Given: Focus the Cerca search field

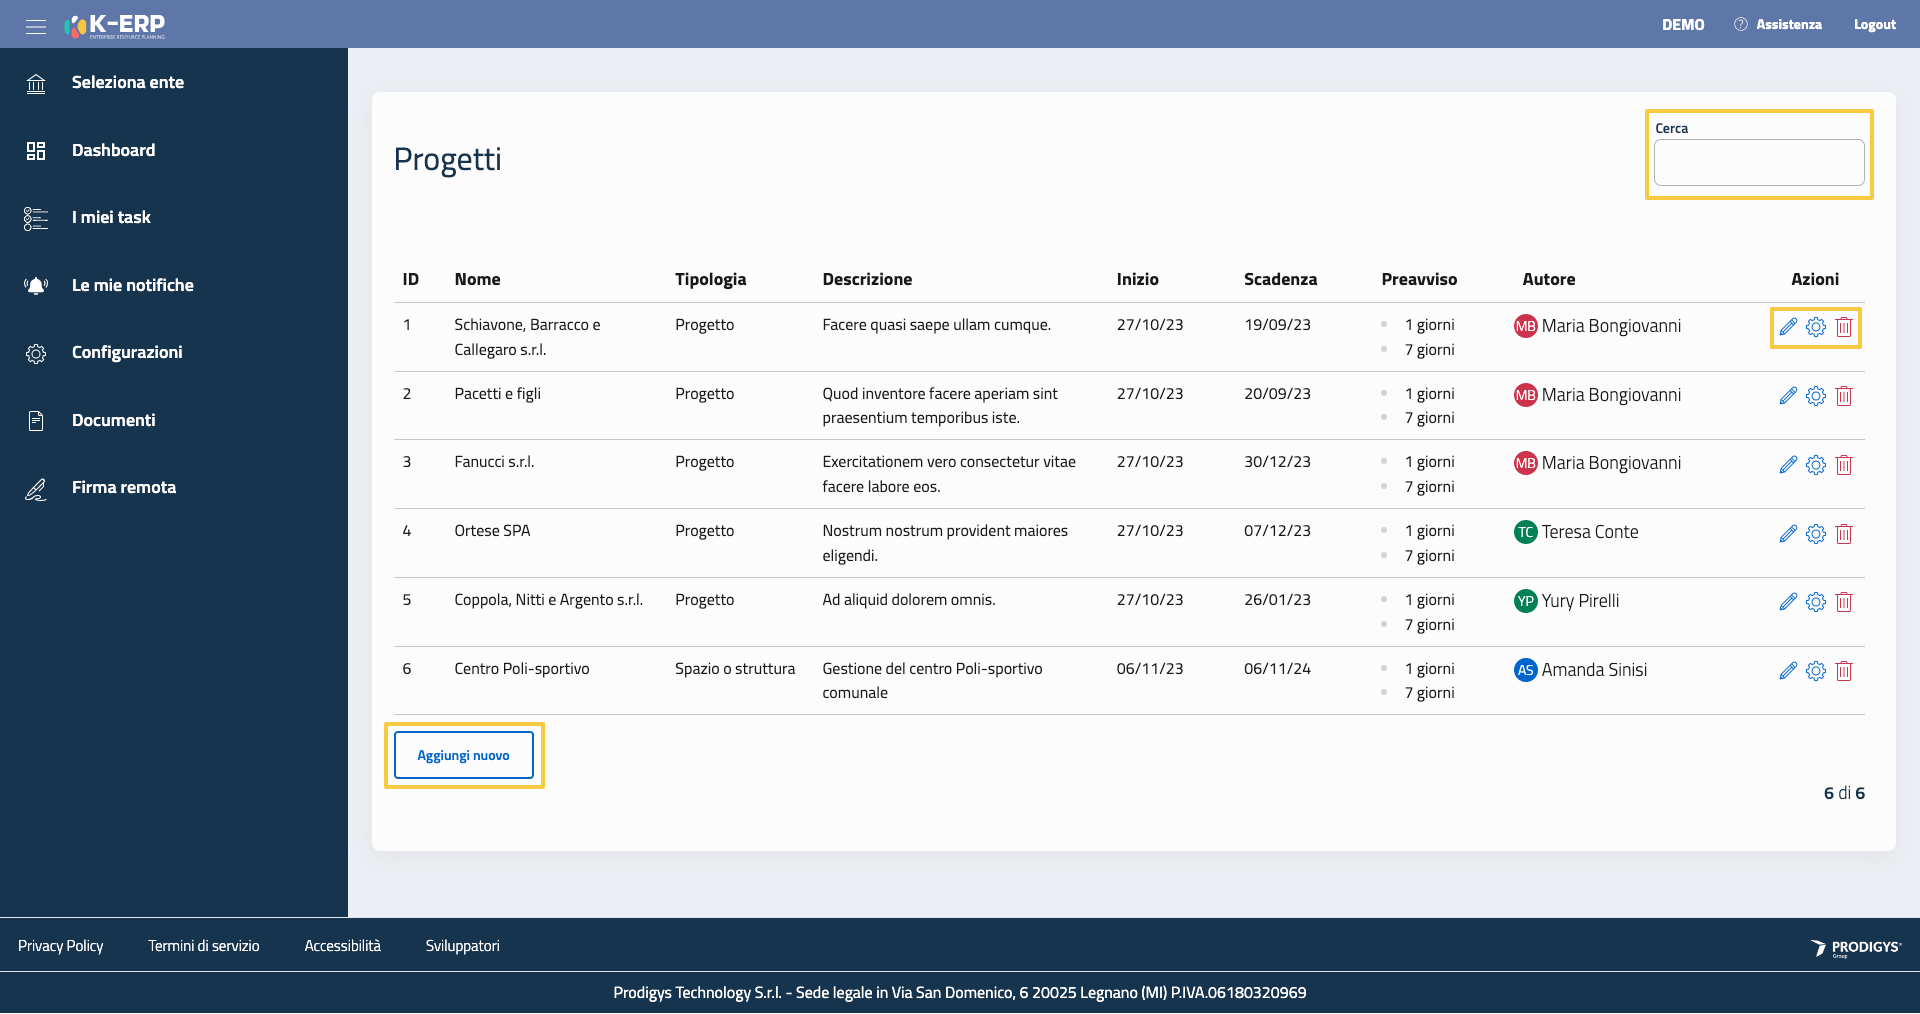Looking at the screenshot, I should [x=1758, y=163].
